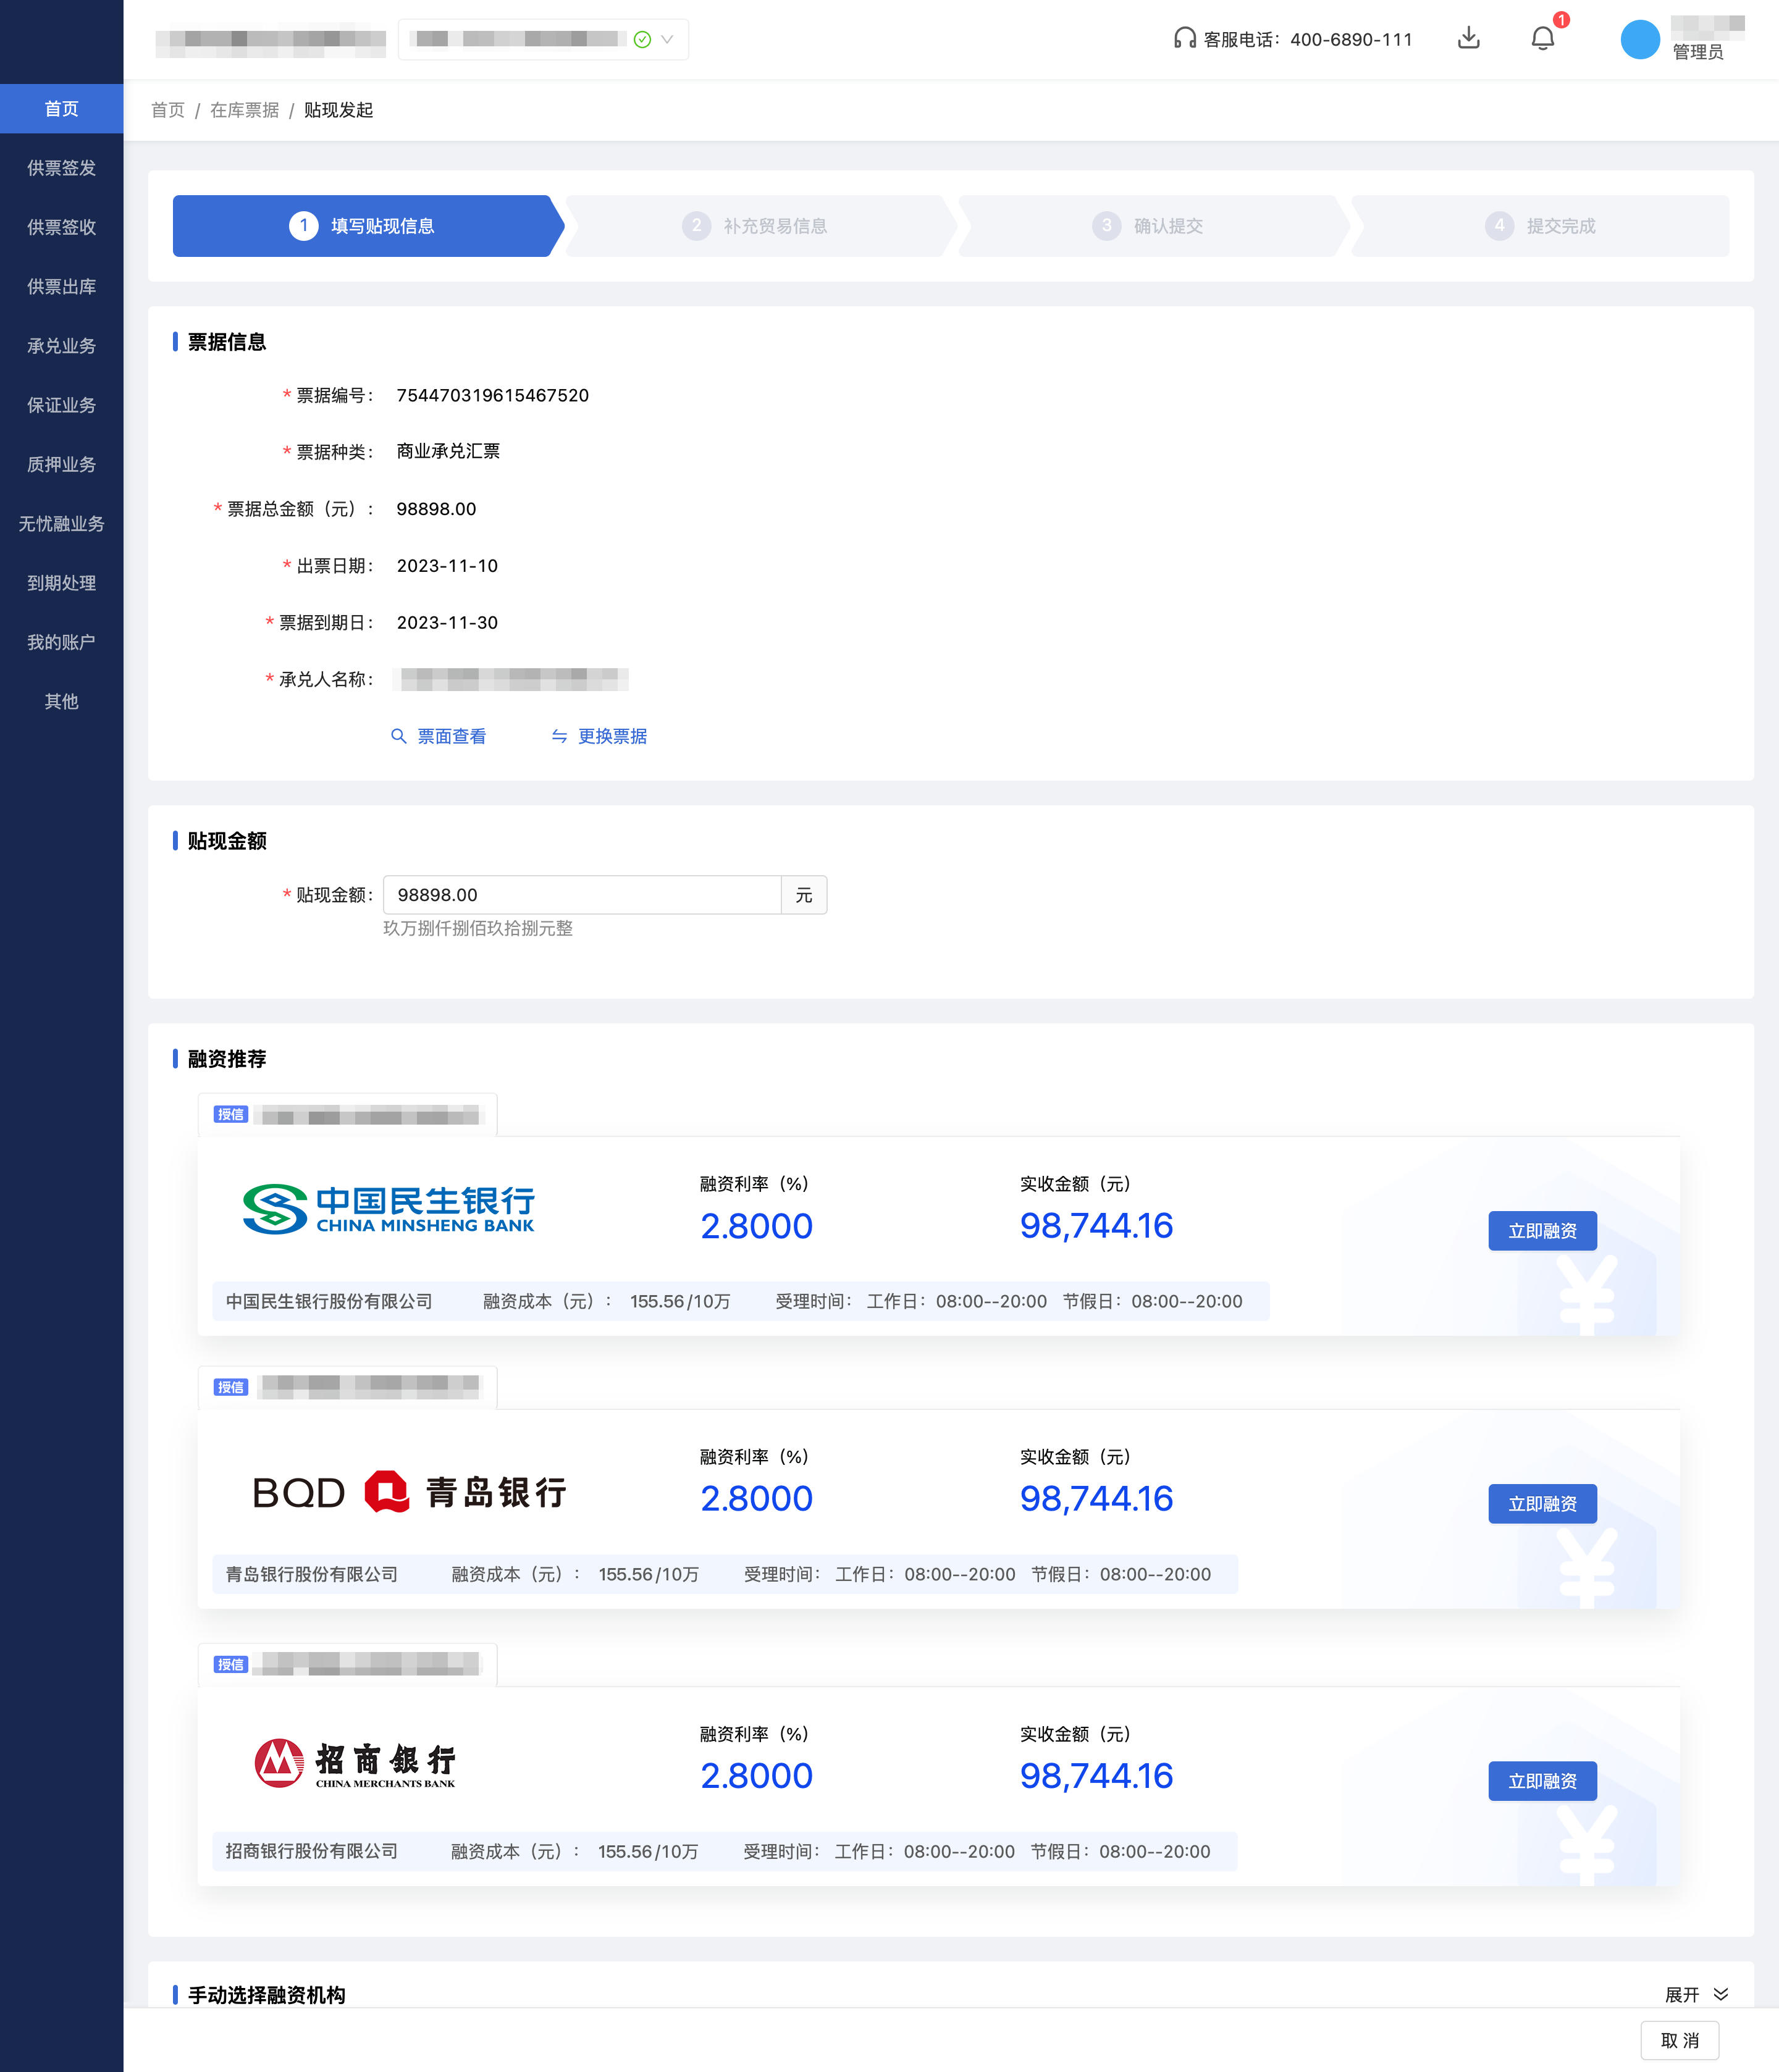This screenshot has height=2072, width=1779.
Task: Click 民生银行 实收金额 98,744.16
Action: coord(1096,1225)
